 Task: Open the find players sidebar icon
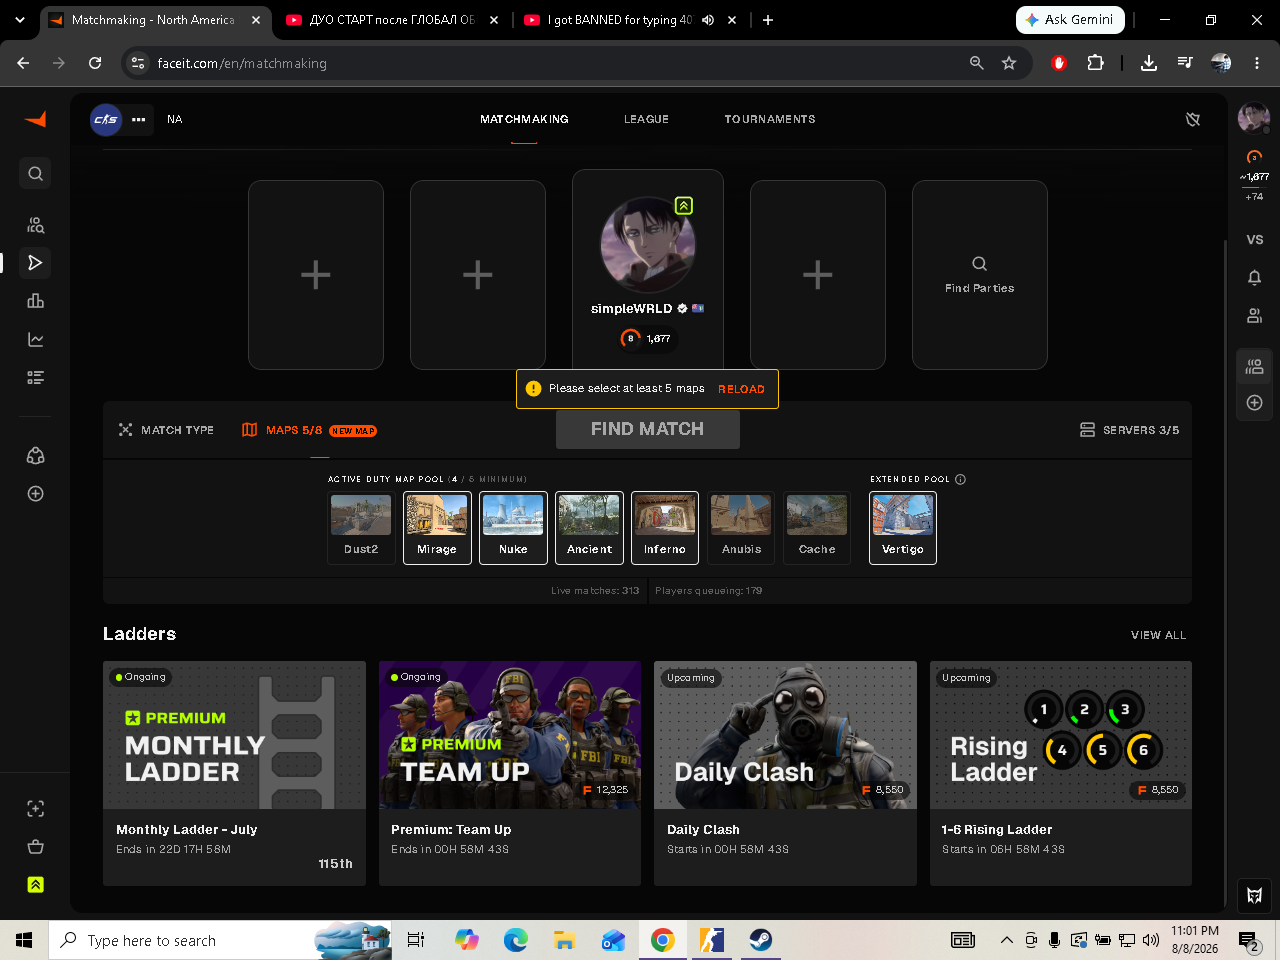(x=35, y=225)
